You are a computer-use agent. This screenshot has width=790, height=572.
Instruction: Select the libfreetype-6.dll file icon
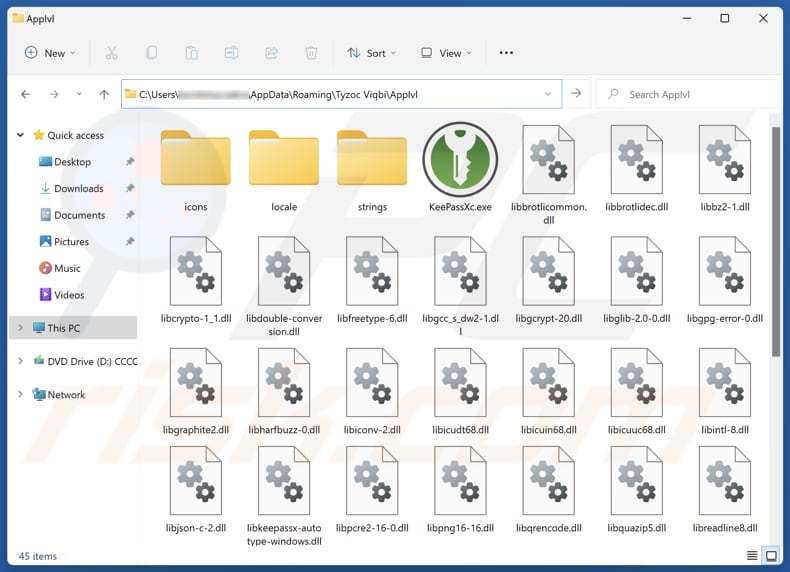pyautogui.click(x=372, y=271)
